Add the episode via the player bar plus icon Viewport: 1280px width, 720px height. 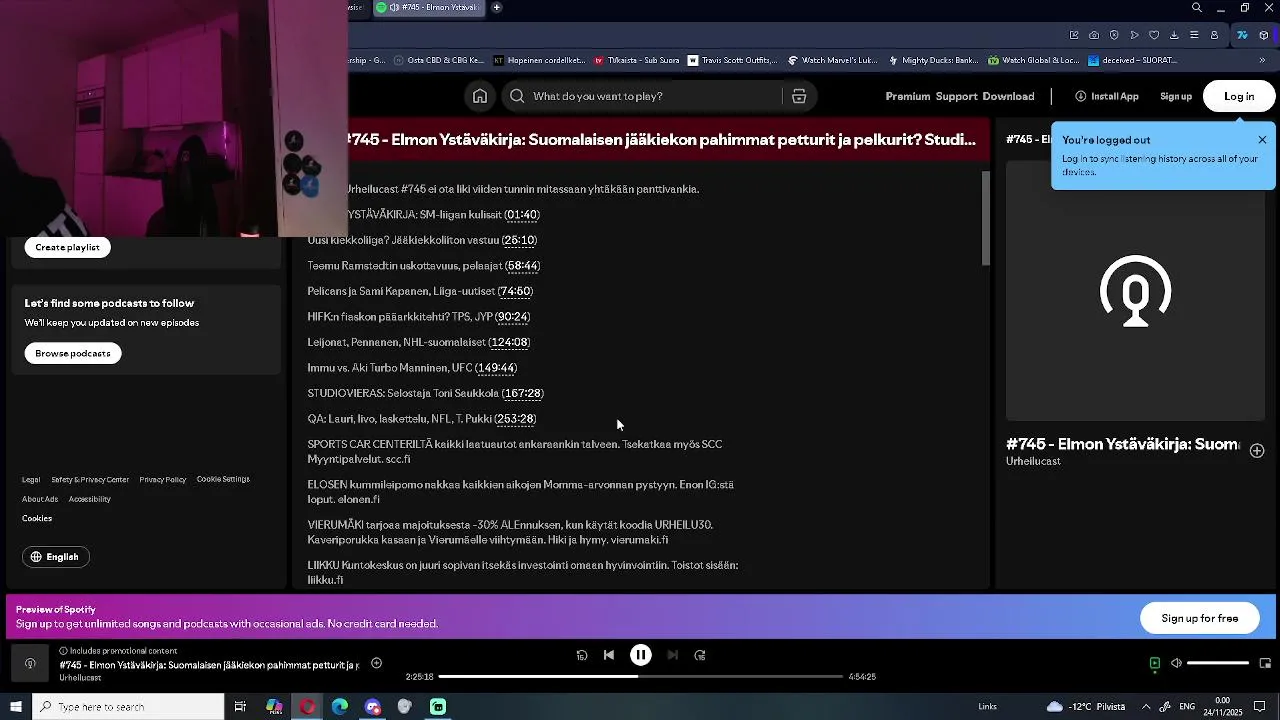(376, 663)
